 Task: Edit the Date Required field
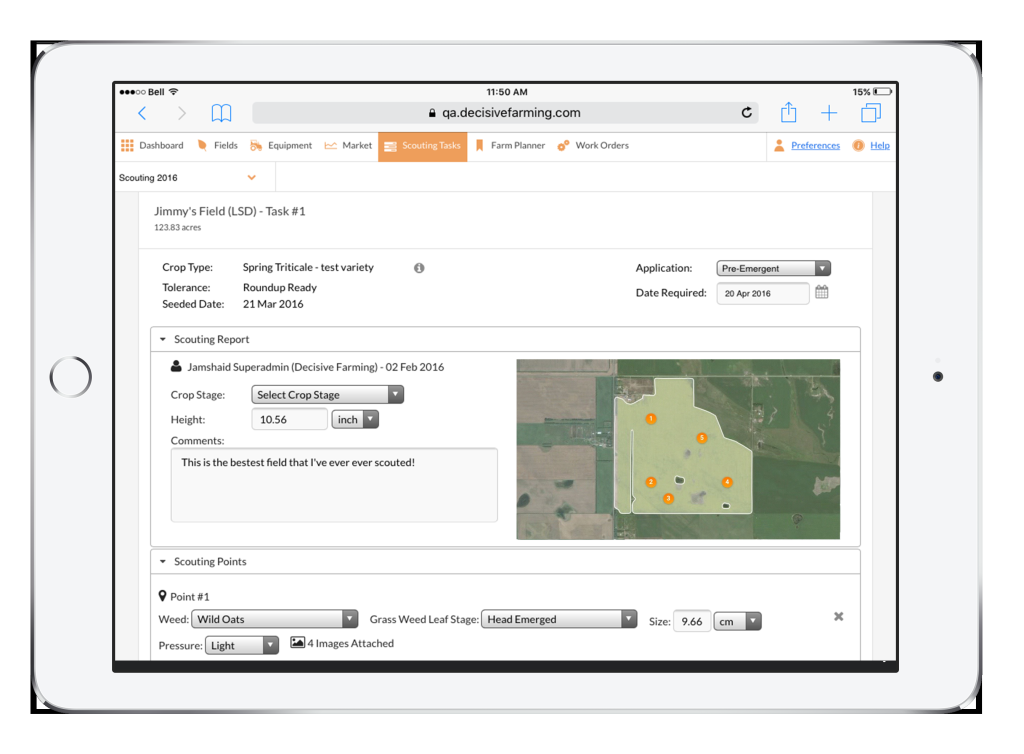coord(763,293)
